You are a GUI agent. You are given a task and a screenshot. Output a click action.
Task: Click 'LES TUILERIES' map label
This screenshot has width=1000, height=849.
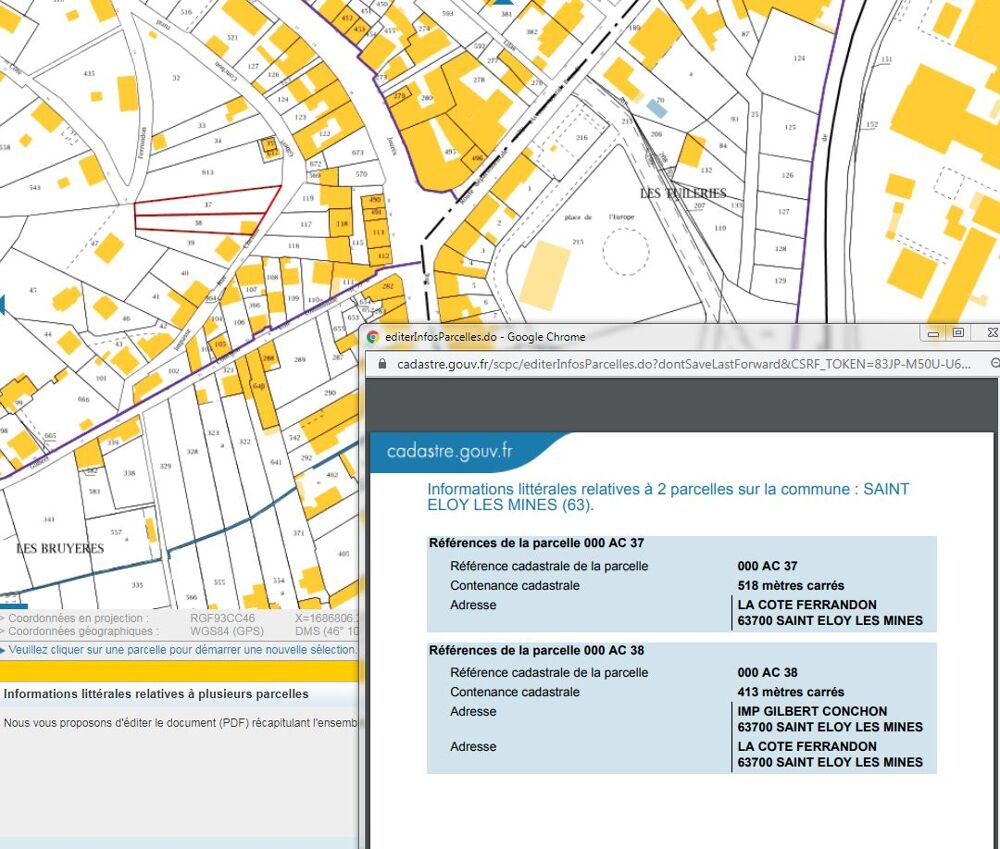[x=683, y=193]
